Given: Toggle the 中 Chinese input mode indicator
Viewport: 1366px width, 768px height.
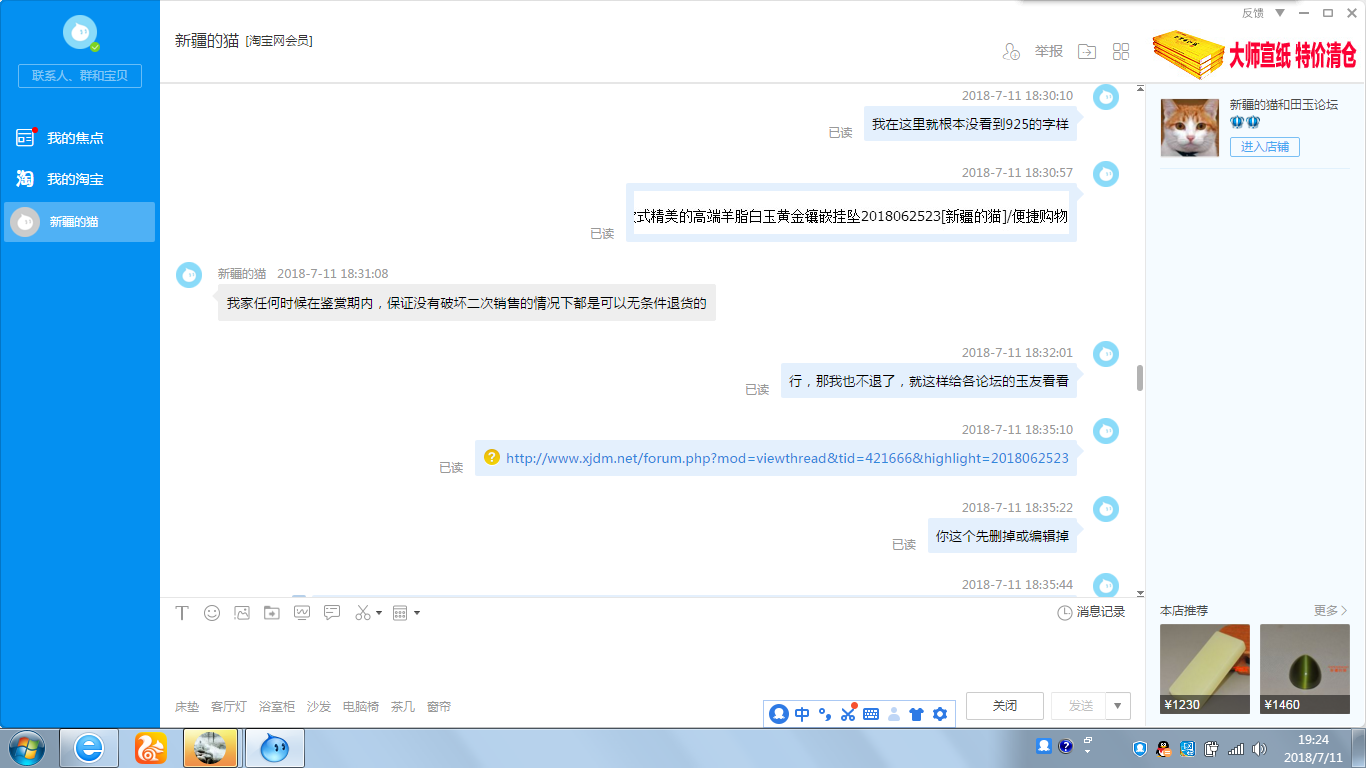Looking at the screenshot, I should click(802, 714).
